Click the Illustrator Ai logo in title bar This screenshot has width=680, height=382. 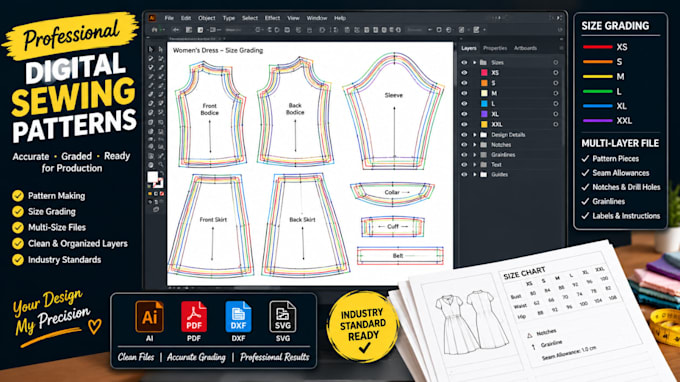coord(152,18)
